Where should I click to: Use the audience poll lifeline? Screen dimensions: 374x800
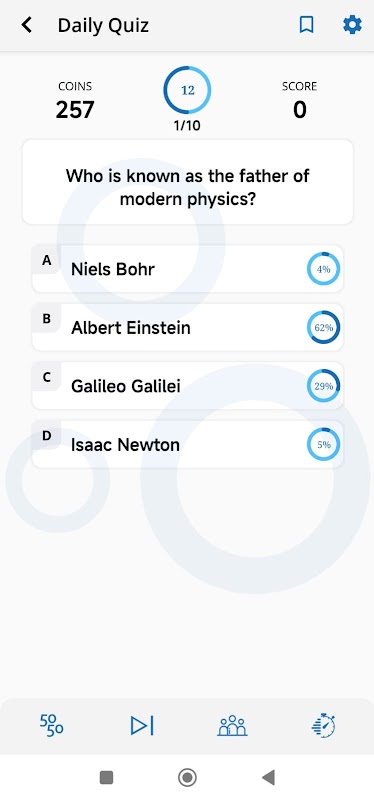[232, 725]
